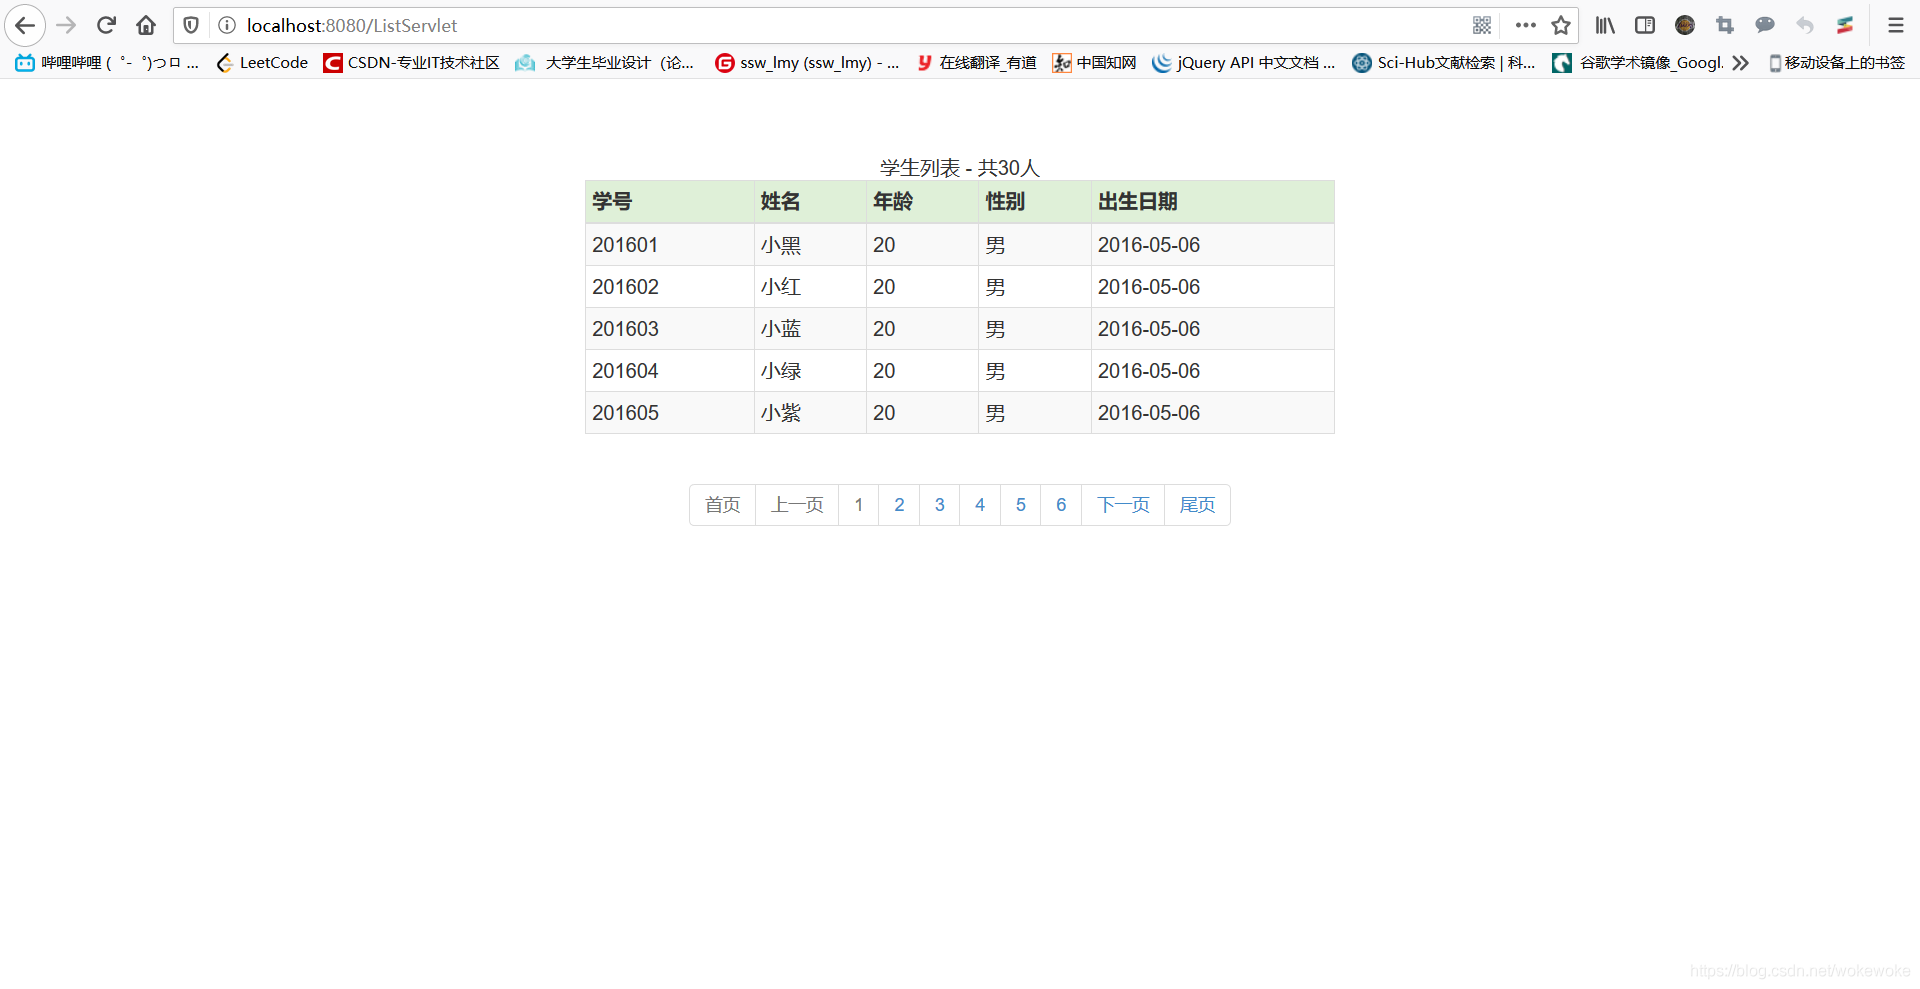Open the jQuery API 中文文档 bookmark
Screen dimensions: 1920x989
[1244, 63]
